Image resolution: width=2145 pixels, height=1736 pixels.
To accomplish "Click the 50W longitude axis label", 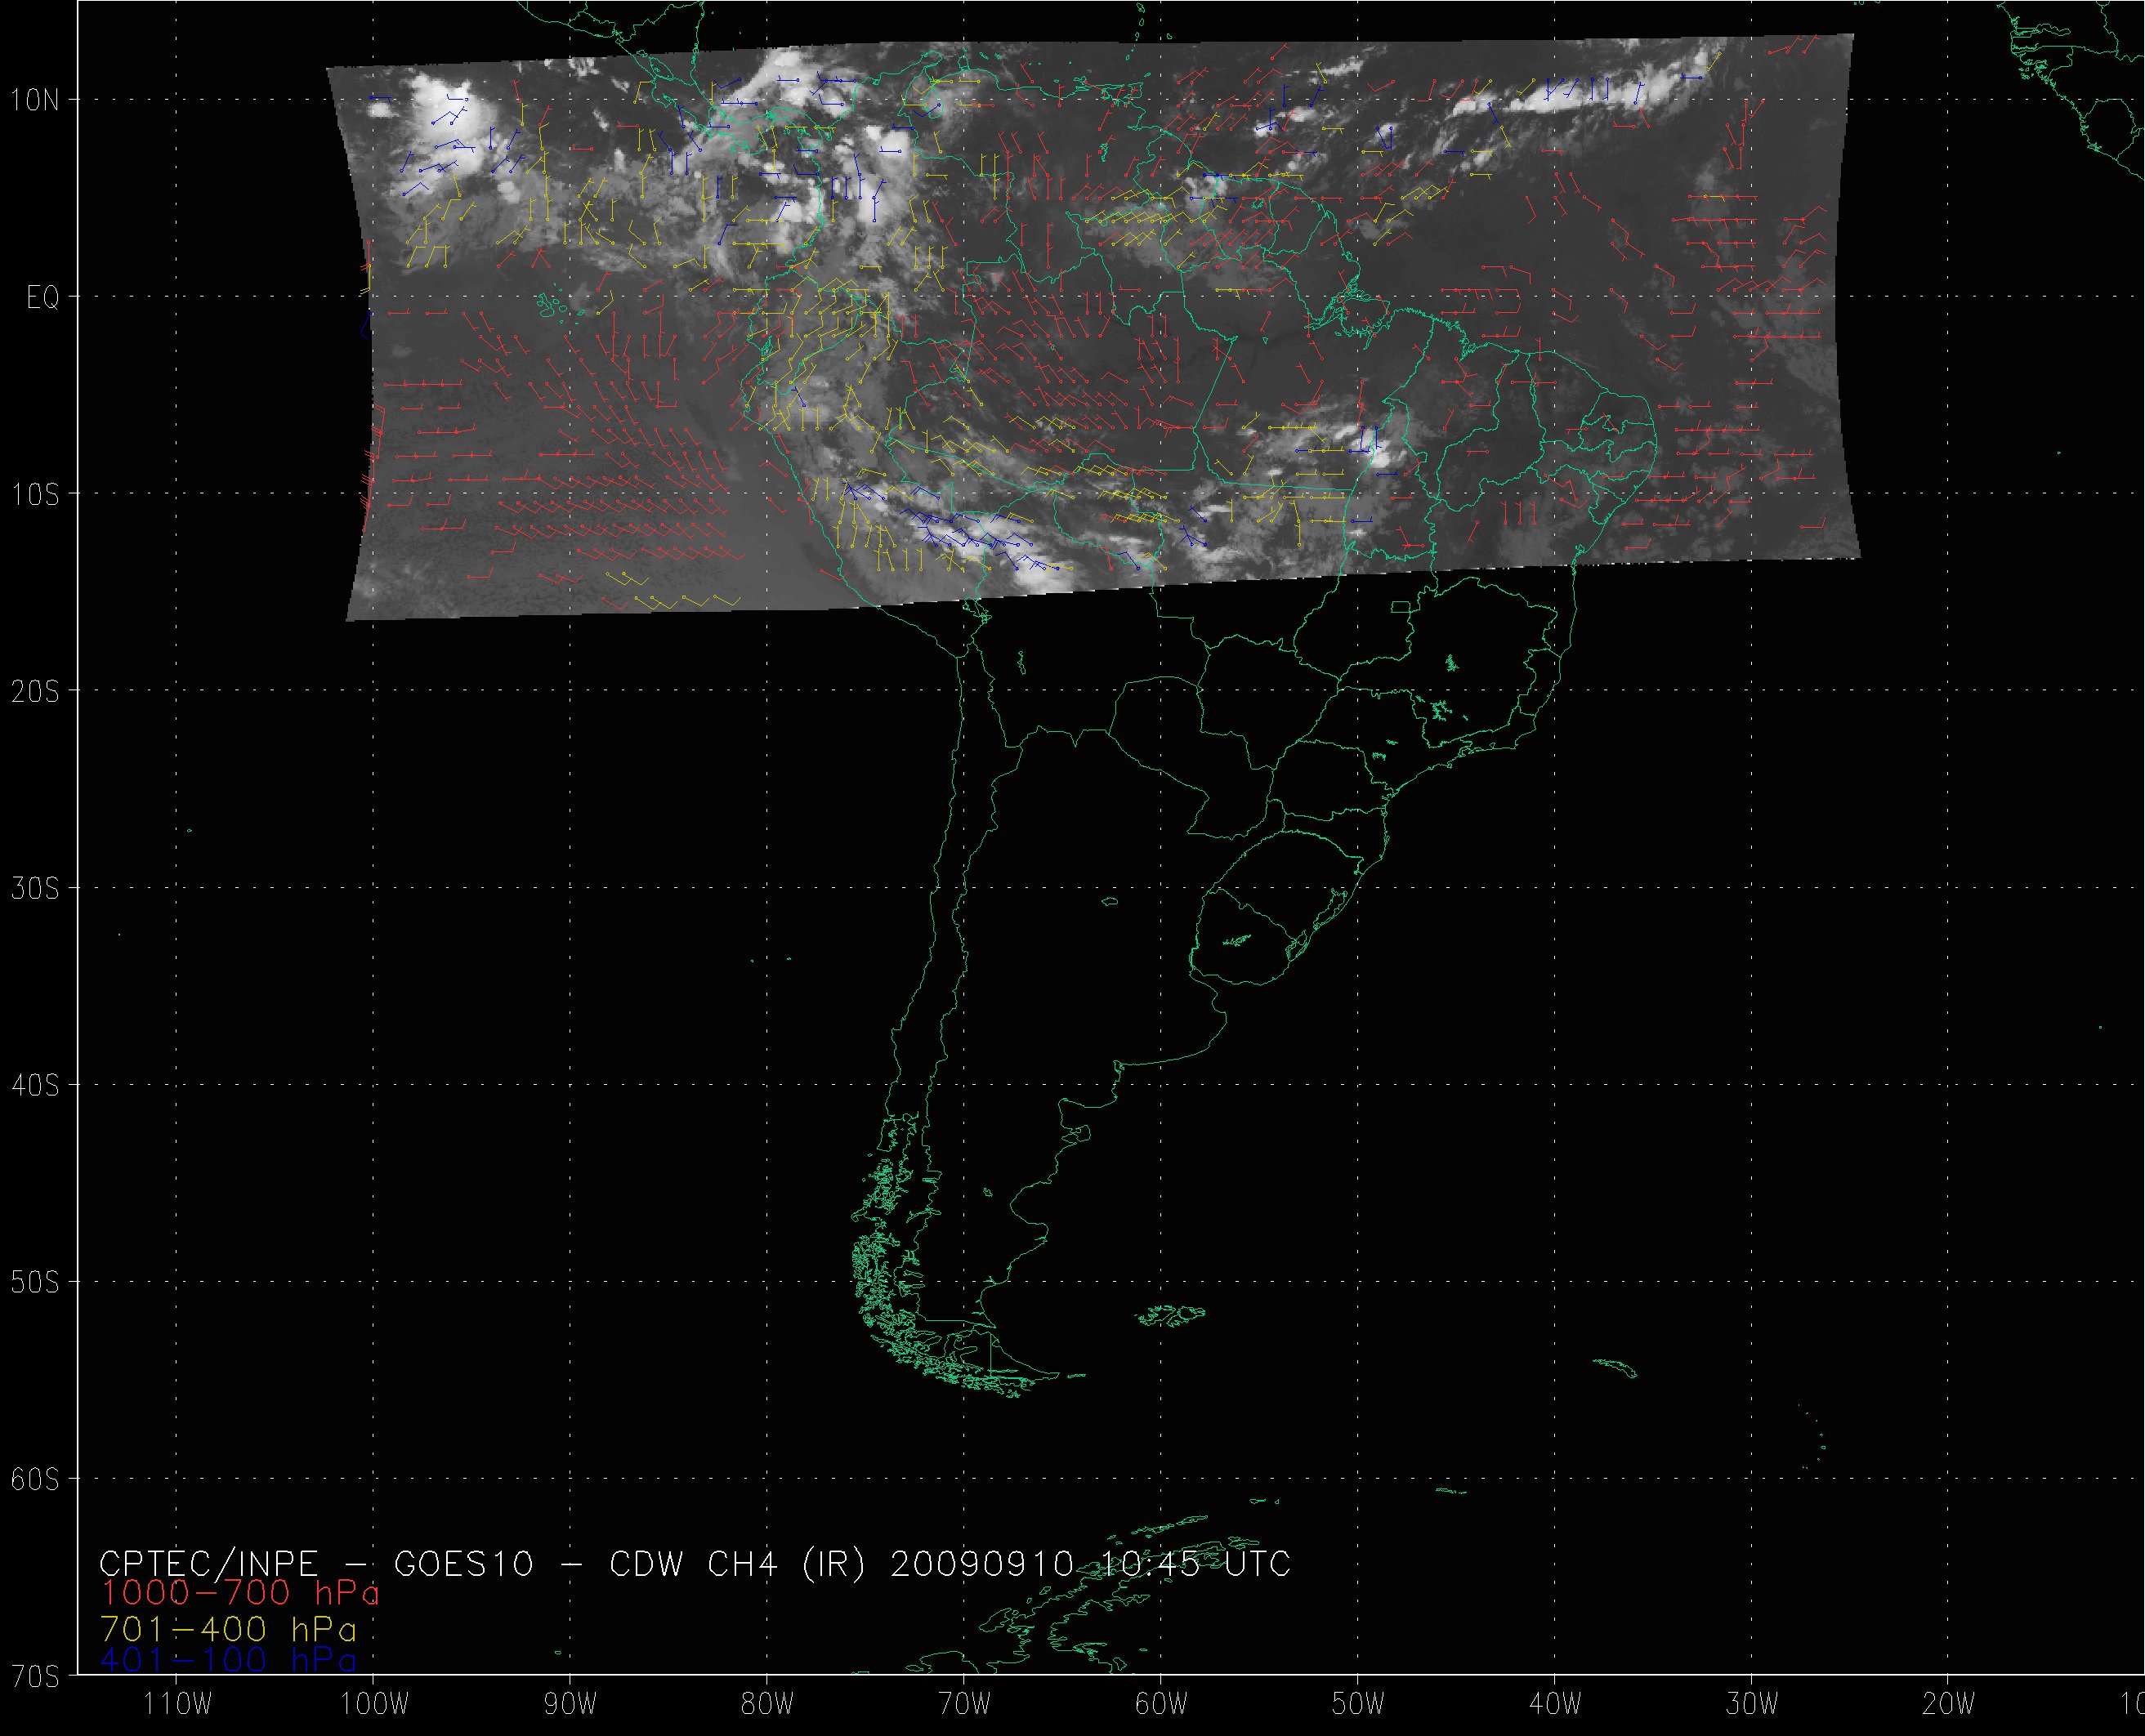I will 1358,1704.
